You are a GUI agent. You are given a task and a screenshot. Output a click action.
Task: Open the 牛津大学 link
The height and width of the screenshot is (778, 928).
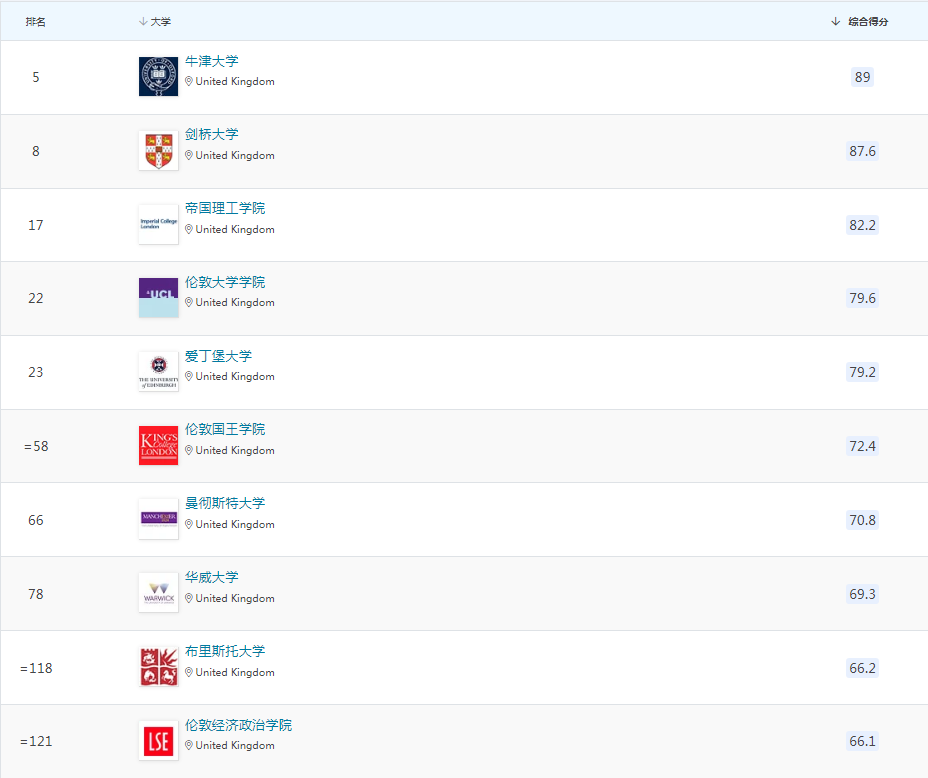[212, 61]
